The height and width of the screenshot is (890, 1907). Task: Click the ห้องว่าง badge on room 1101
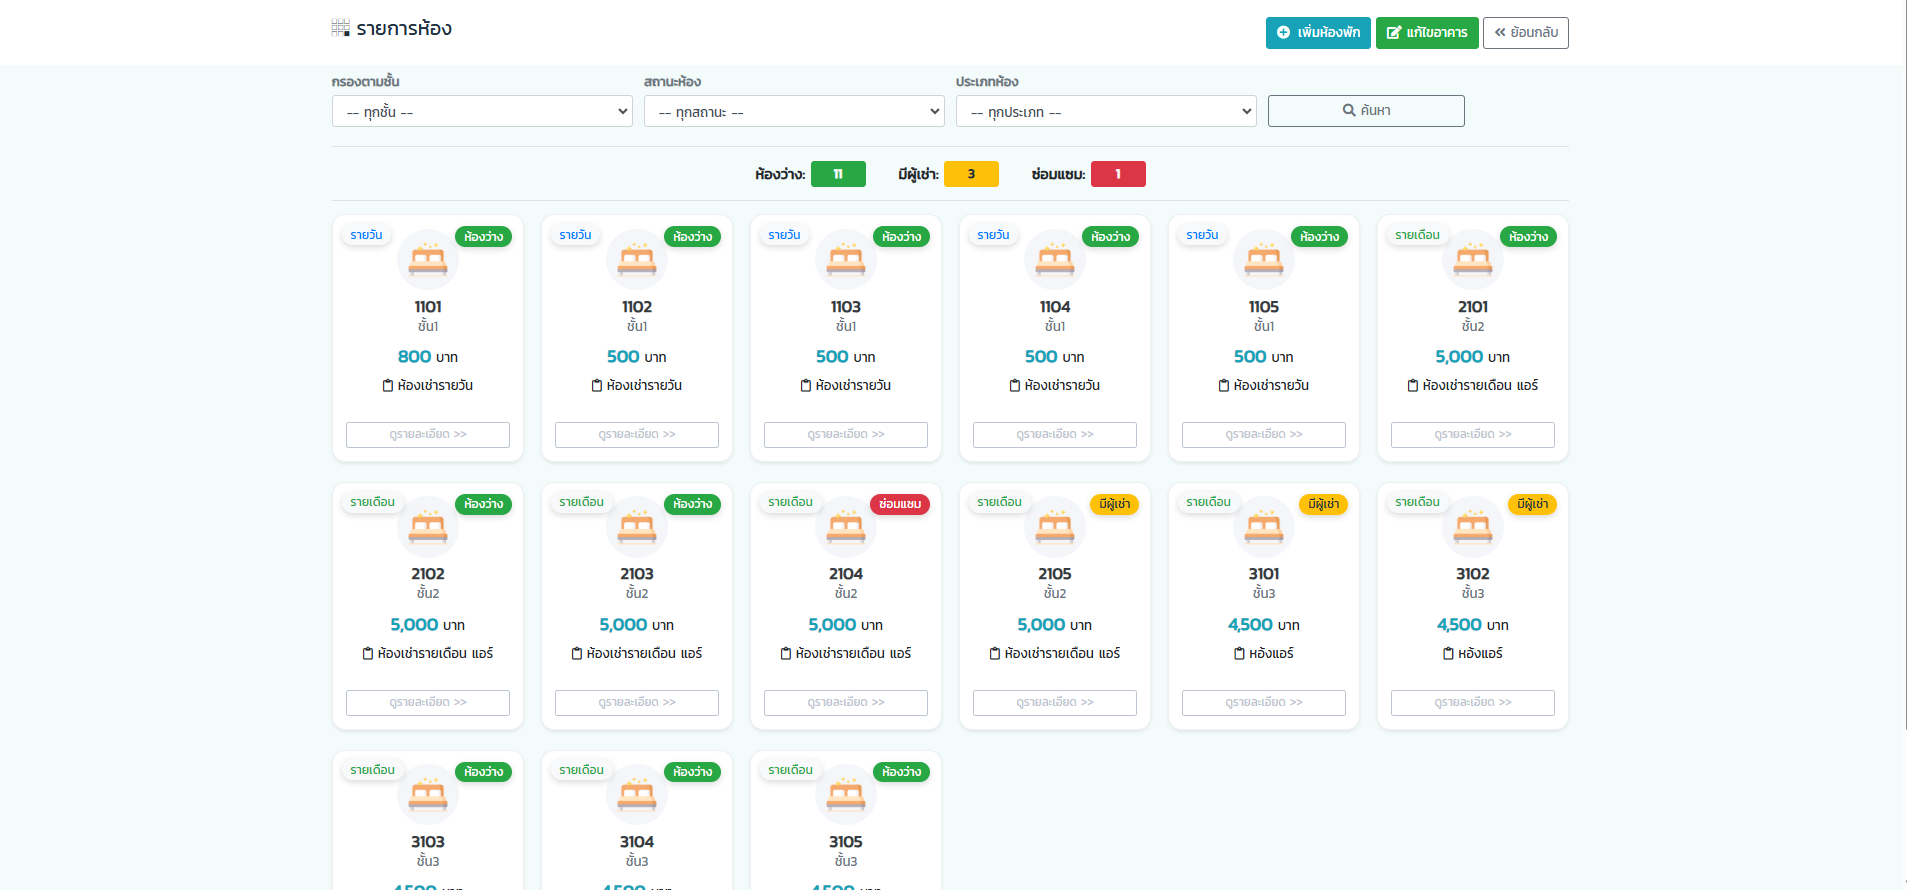point(484,237)
